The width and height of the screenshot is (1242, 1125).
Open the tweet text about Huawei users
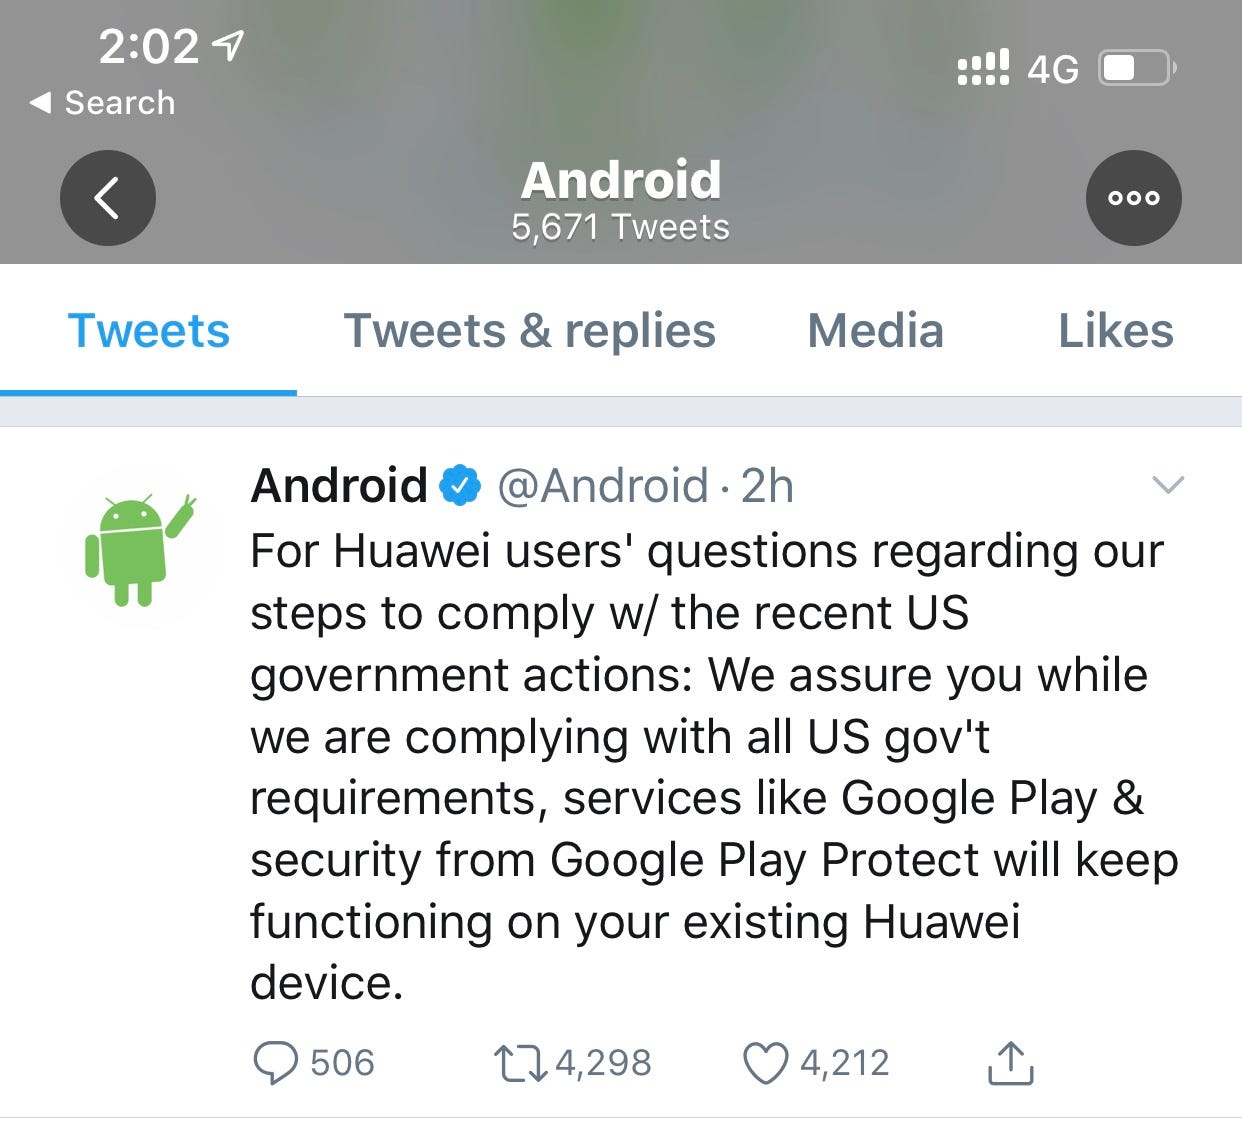tap(714, 767)
